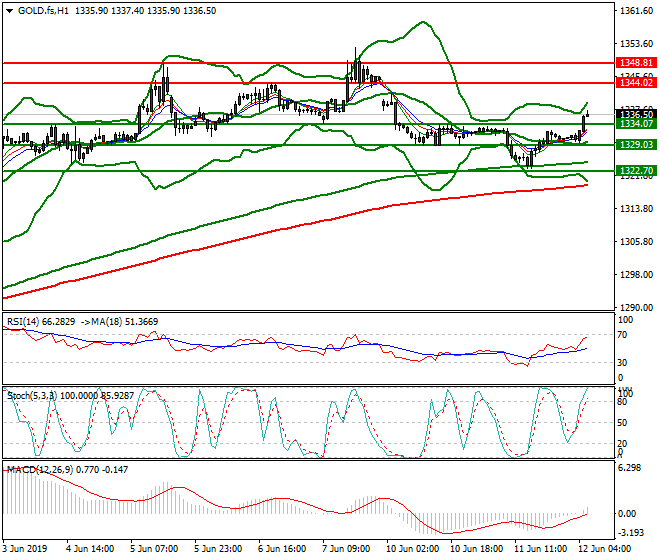Select the 4 Jun 14:00 time axis label

90,549
